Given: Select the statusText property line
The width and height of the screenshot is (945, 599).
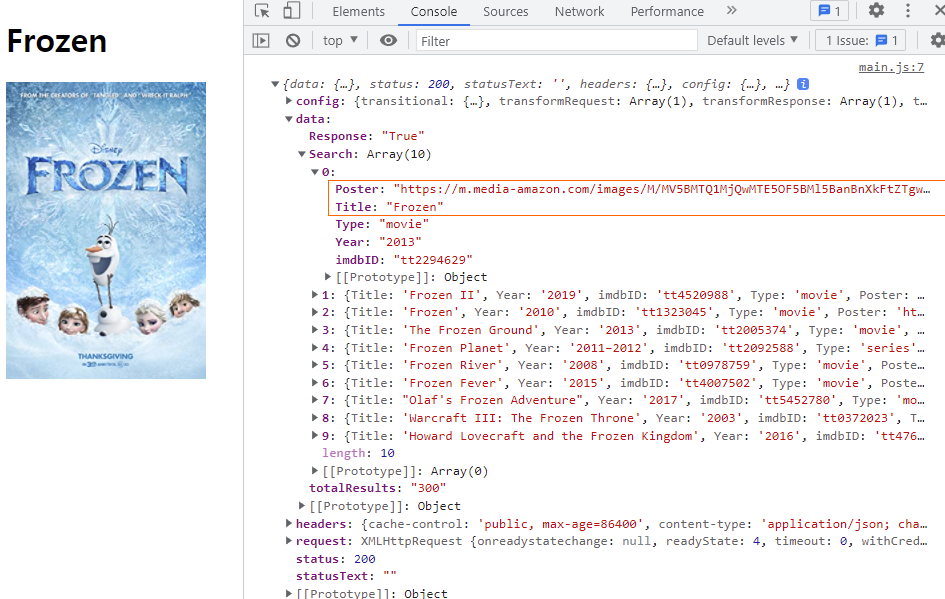Looking at the screenshot, I should pos(346,577).
